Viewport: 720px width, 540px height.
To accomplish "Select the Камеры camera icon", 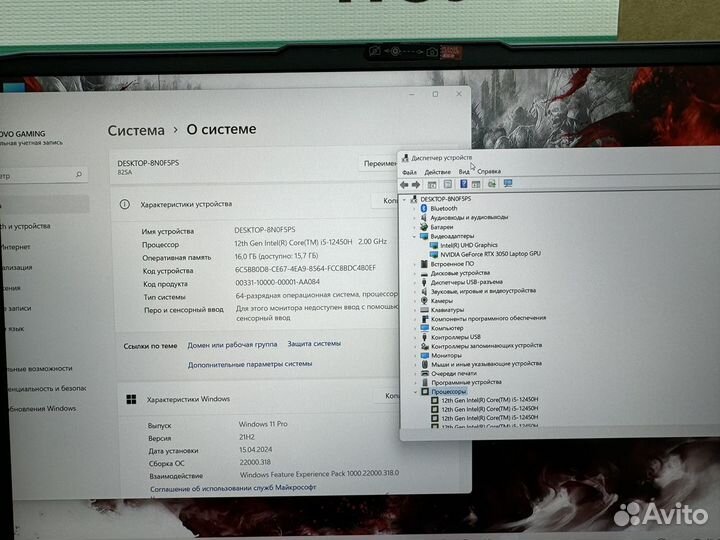I will 424,300.
